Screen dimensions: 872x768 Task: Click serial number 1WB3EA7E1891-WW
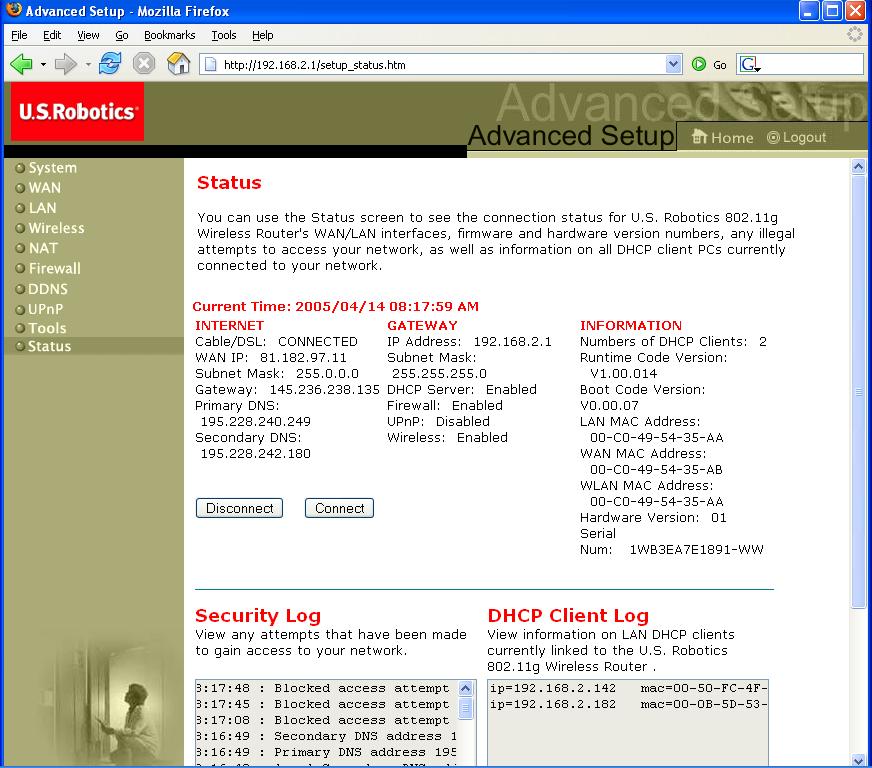click(x=696, y=549)
